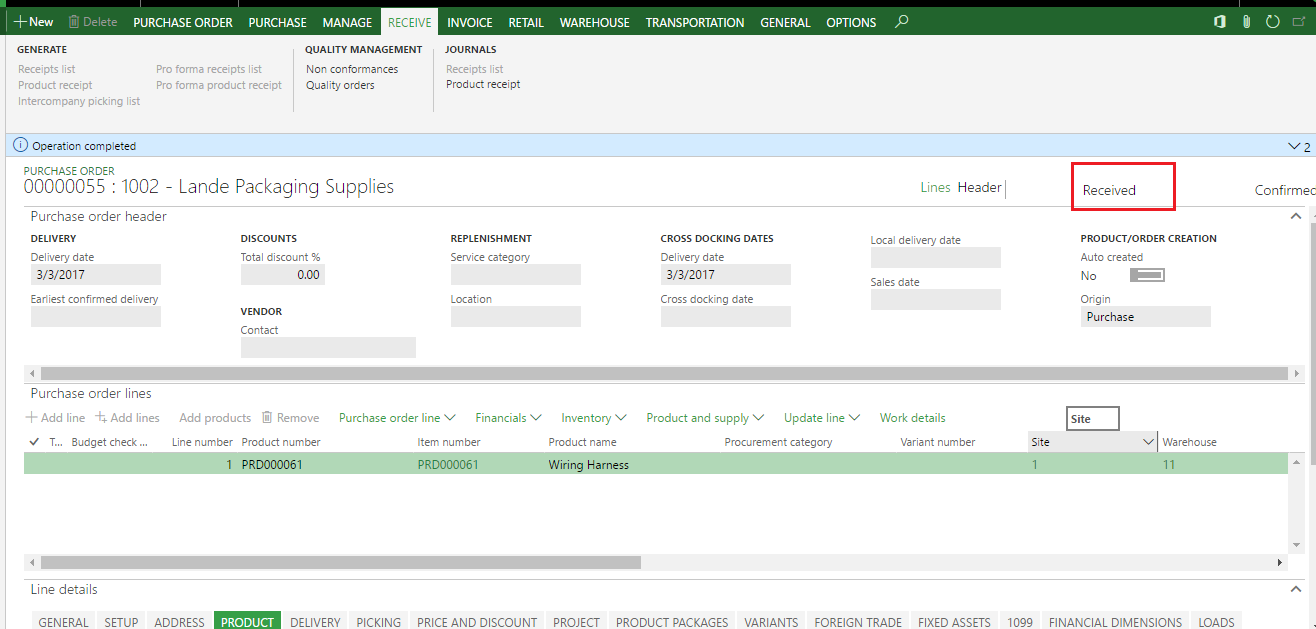The height and width of the screenshot is (629, 1316).
Task: Click the search magnifier in ribbon
Action: click(x=902, y=21)
